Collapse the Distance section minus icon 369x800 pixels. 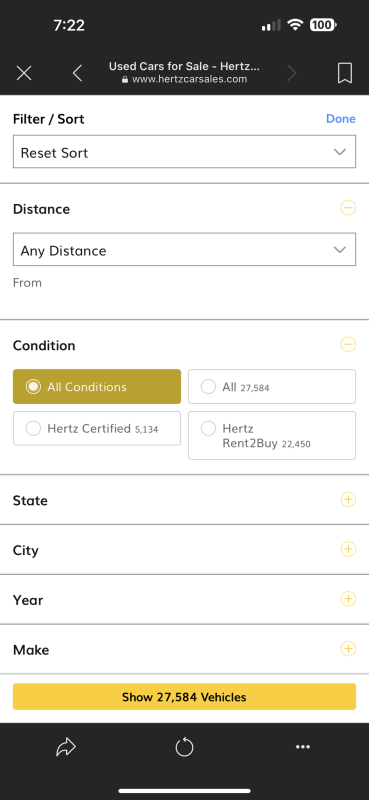pyautogui.click(x=348, y=208)
